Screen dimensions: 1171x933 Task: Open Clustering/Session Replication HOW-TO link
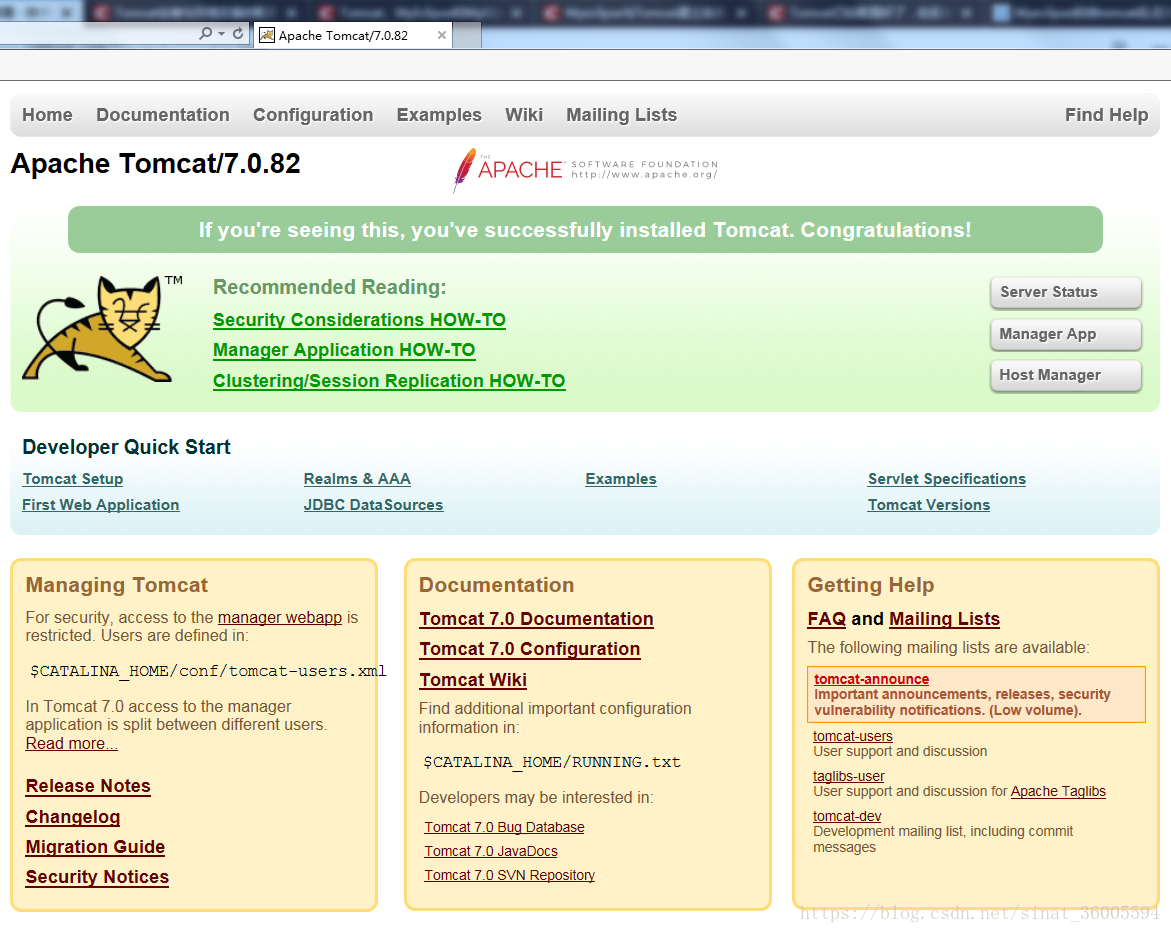389,381
